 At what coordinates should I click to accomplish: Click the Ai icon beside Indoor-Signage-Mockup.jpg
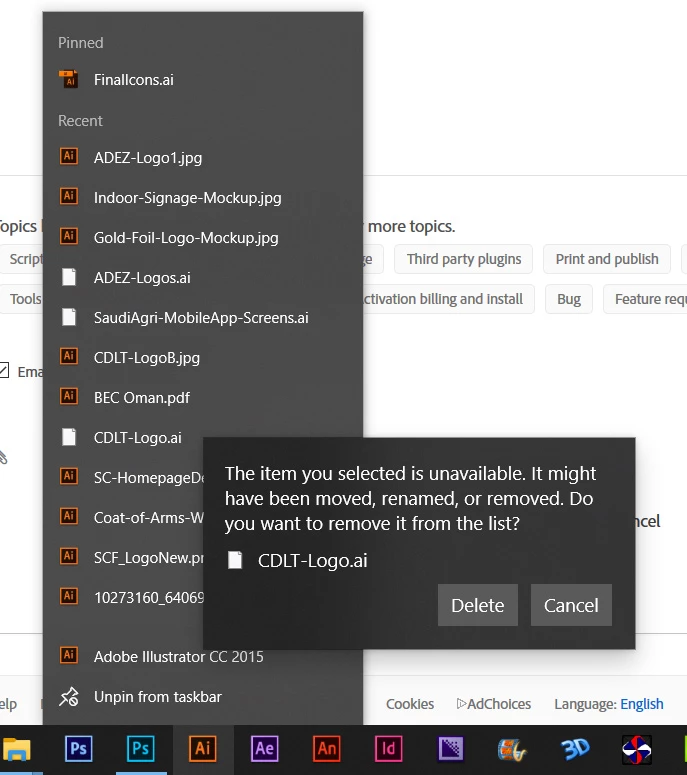point(69,196)
